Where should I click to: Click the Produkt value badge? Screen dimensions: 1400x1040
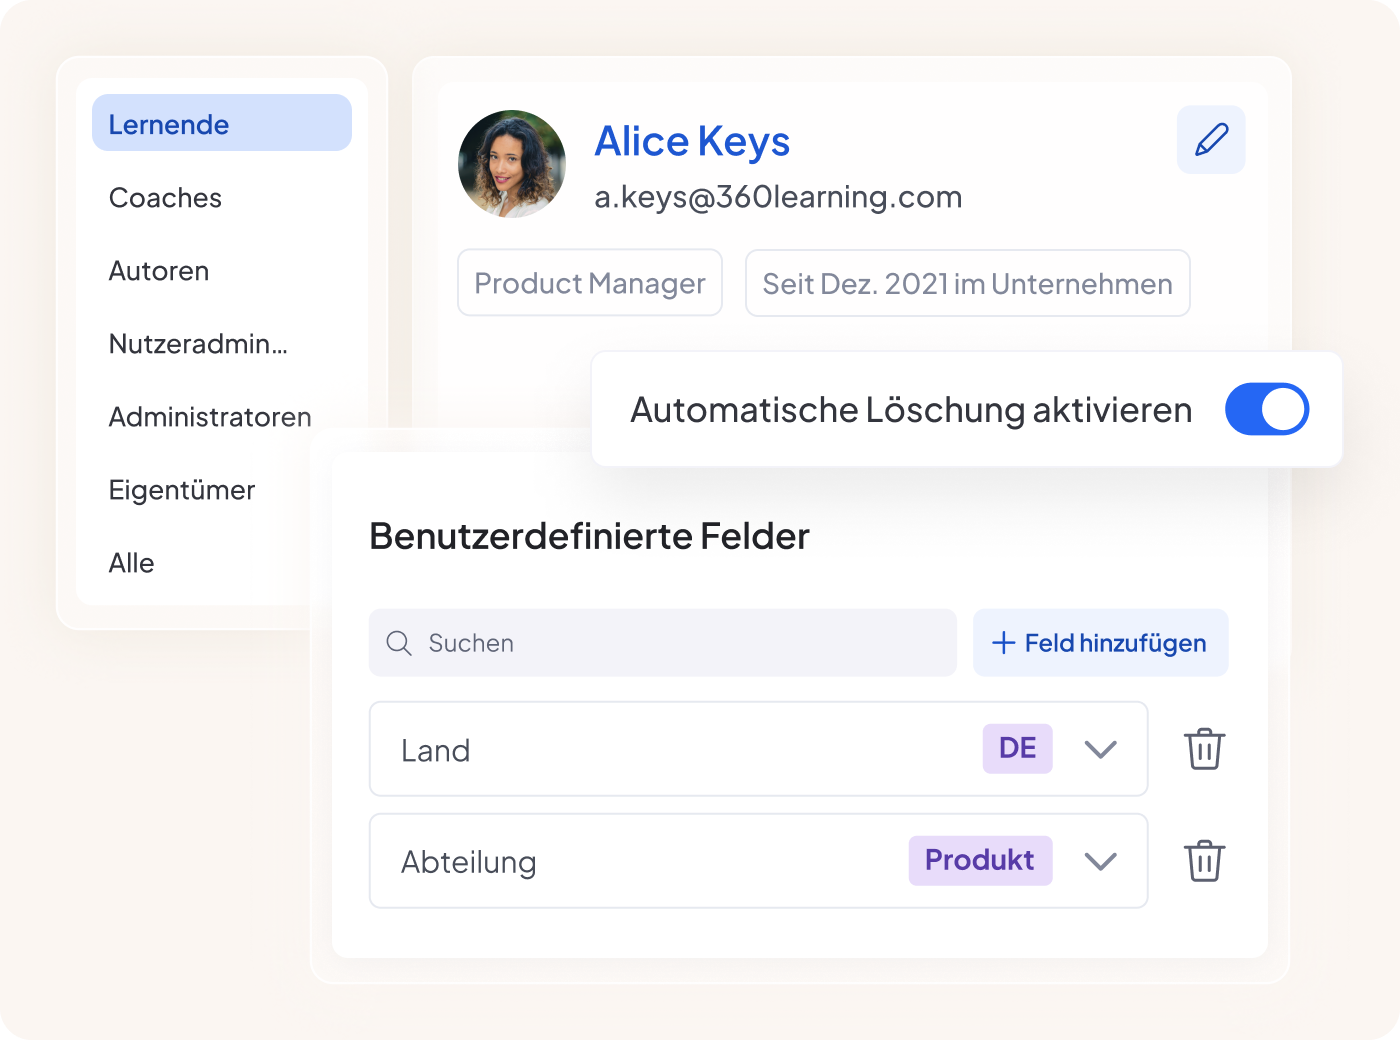point(980,860)
